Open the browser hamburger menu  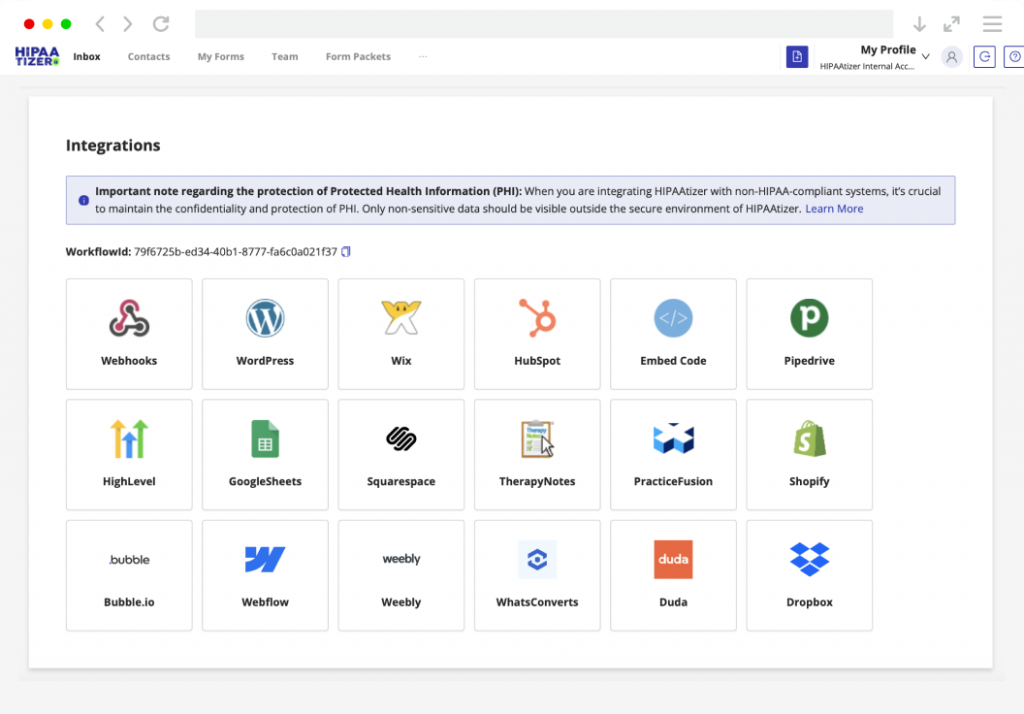pyautogui.click(x=992, y=24)
